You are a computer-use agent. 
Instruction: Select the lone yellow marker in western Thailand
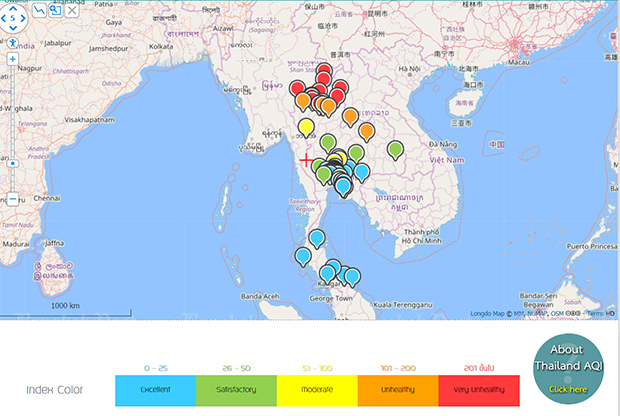coord(306,126)
